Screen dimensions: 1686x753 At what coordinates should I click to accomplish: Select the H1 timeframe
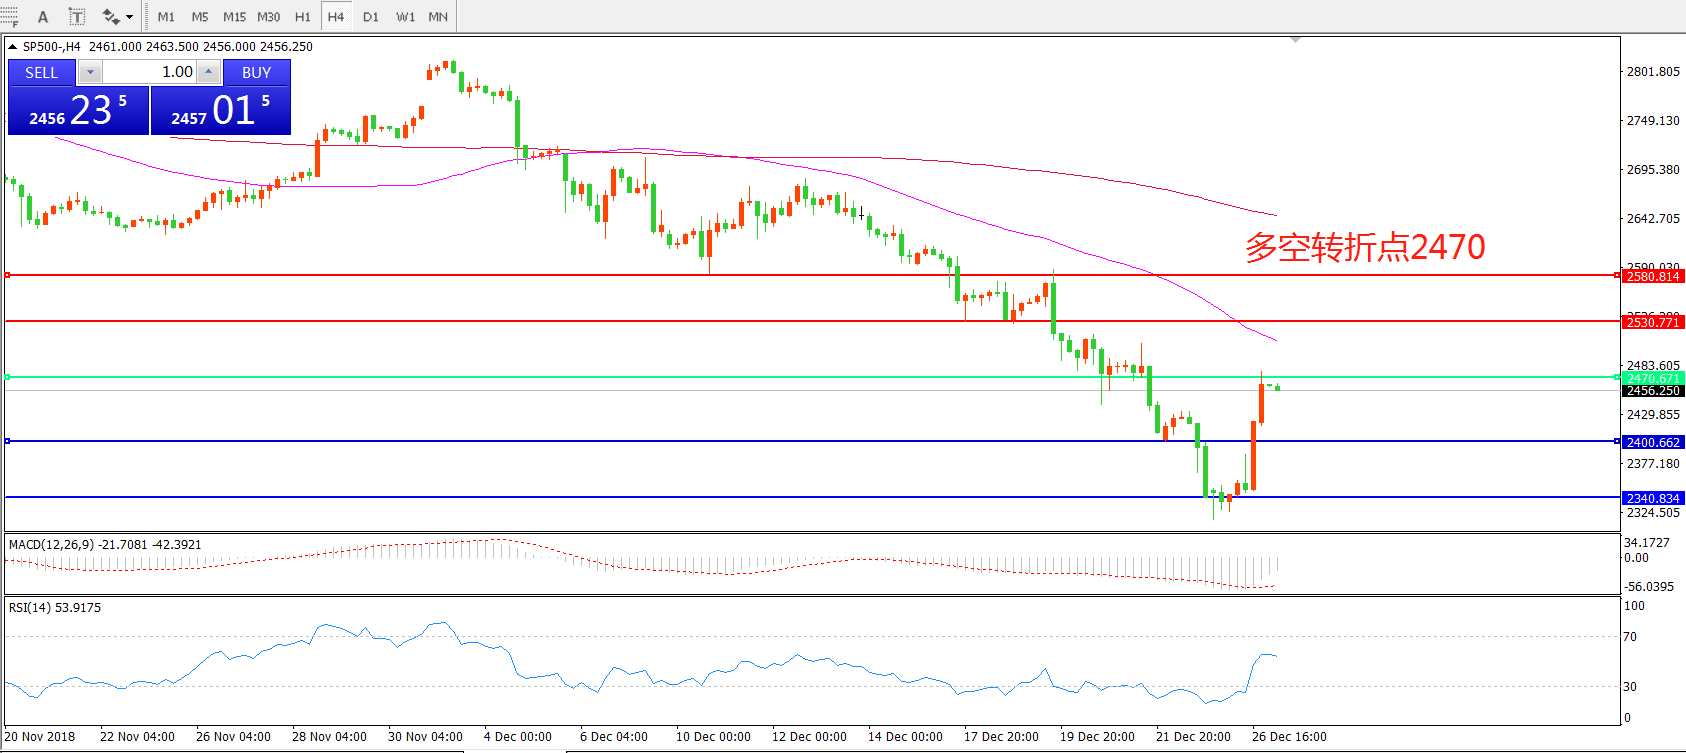coord(303,17)
